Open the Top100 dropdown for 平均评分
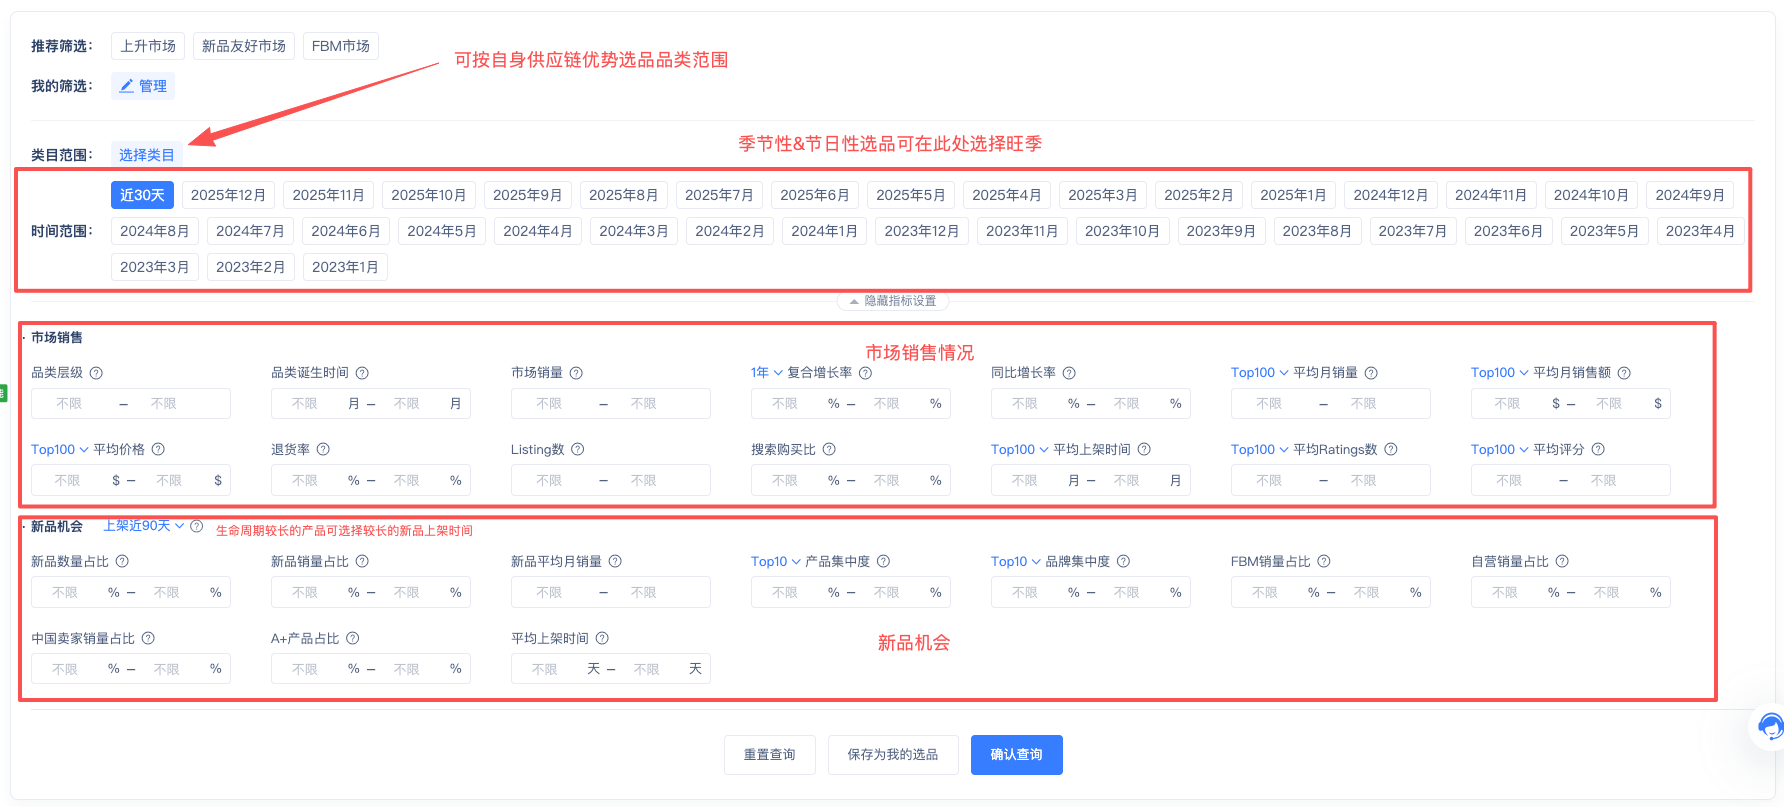The width and height of the screenshot is (1784, 807). (1499, 450)
